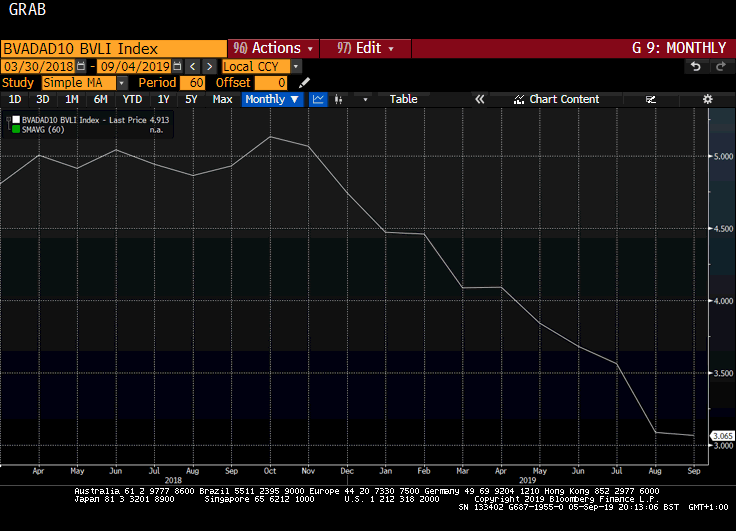Screen dimensions: 736x531
Task: Expand the Local CCY currency dropdown
Action: [x=296, y=66]
